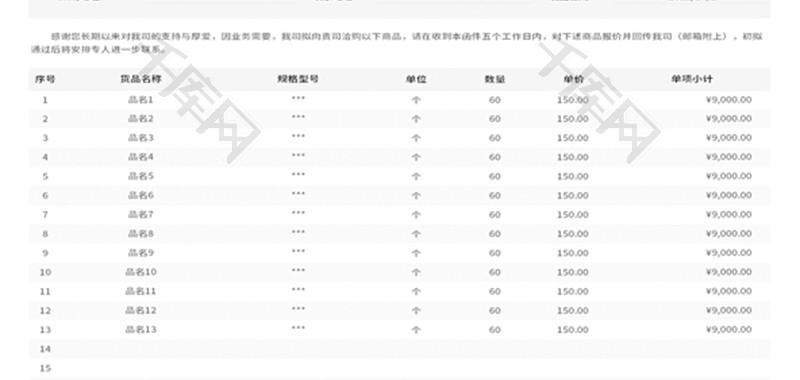Select the 单位 个 cell for 品名7
This screenshot has width=800, height=380.
416,215
